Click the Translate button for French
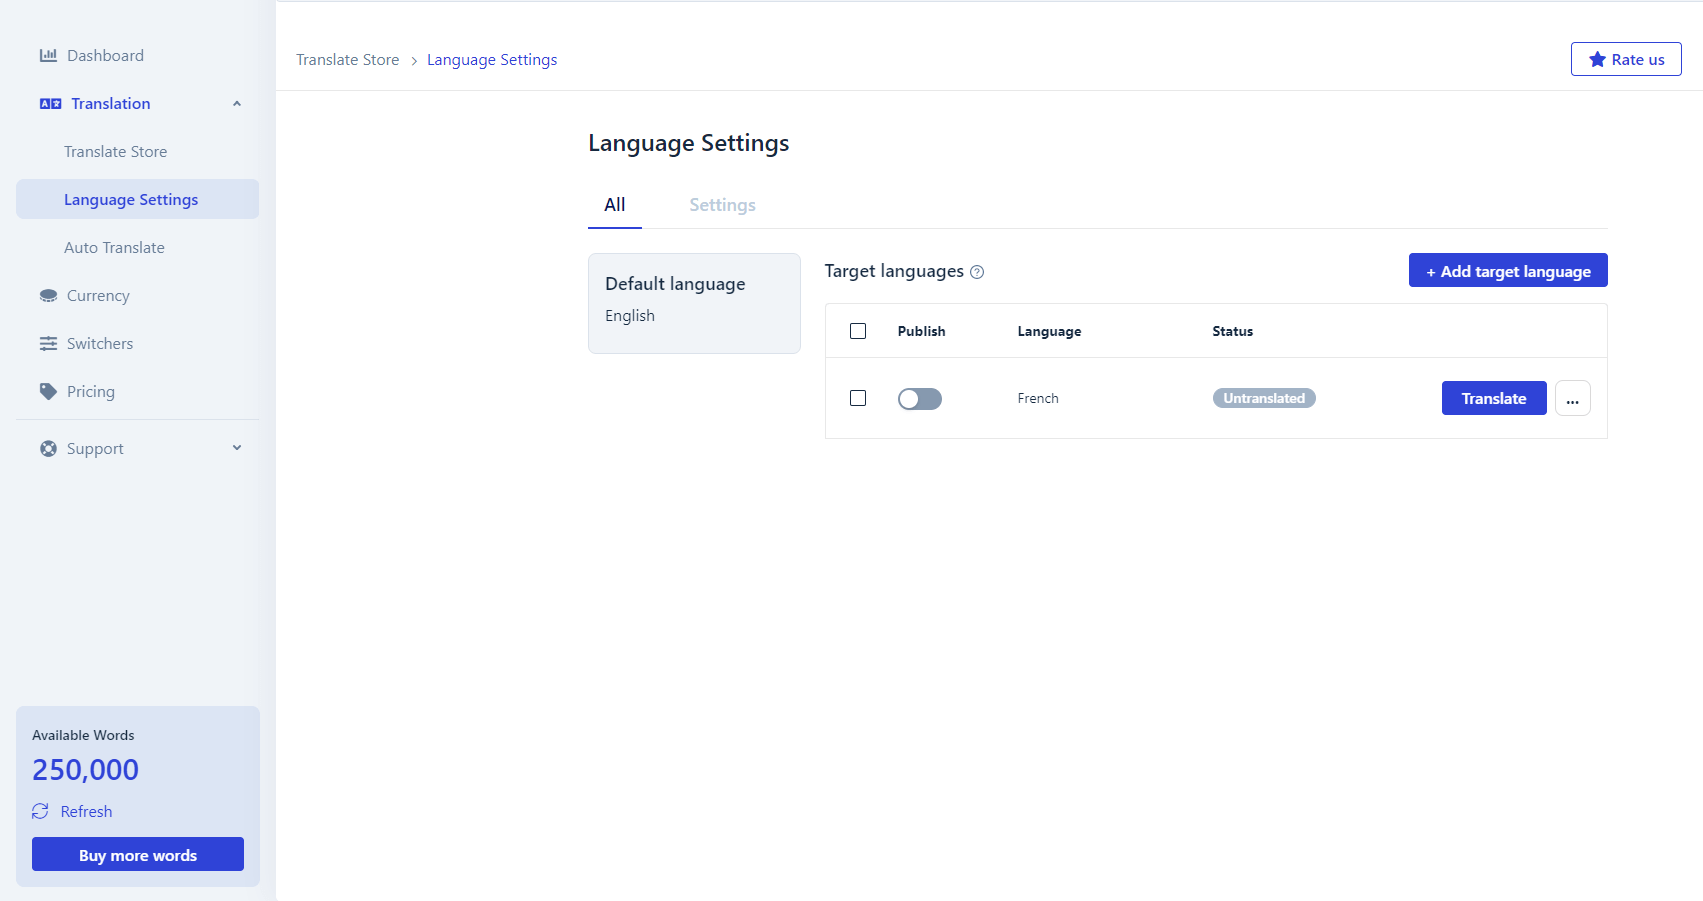The width and height of the screenshot is (1703, 901). 1494,398
